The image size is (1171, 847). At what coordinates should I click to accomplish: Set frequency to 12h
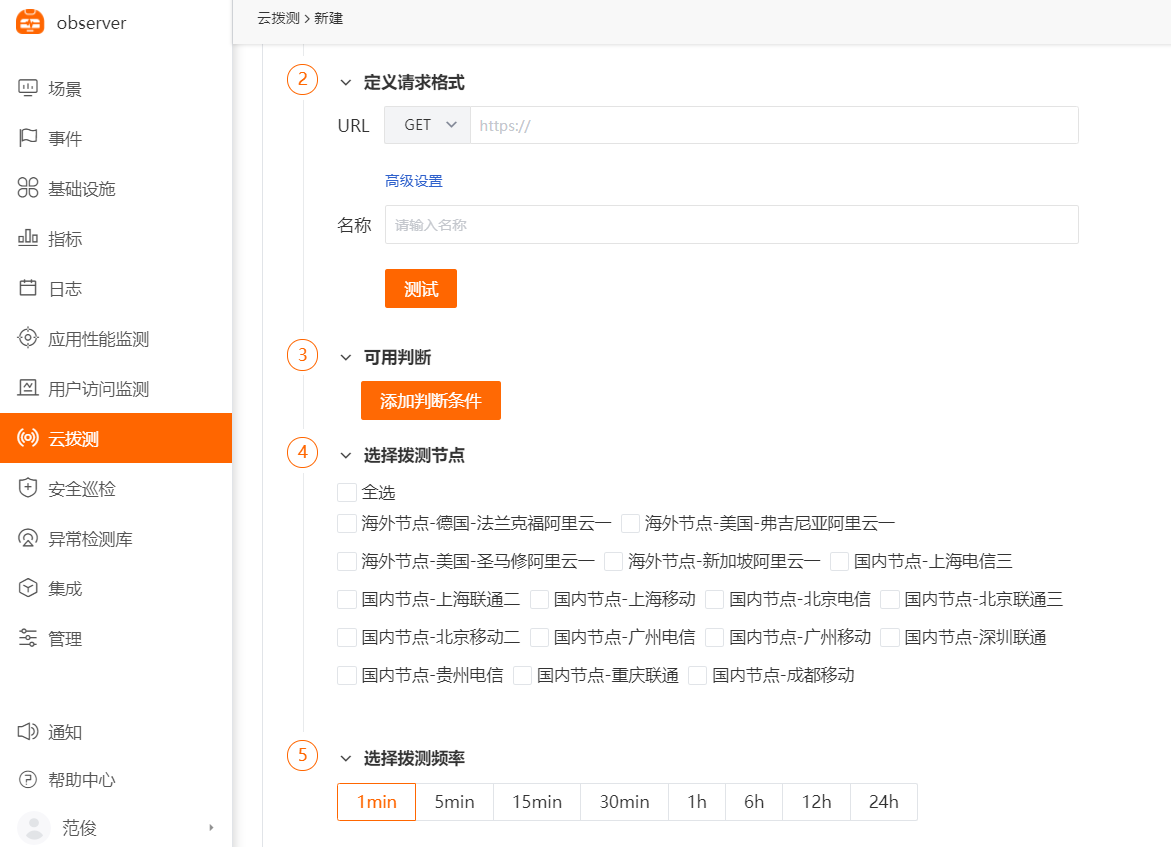click(x=816, y=801)
